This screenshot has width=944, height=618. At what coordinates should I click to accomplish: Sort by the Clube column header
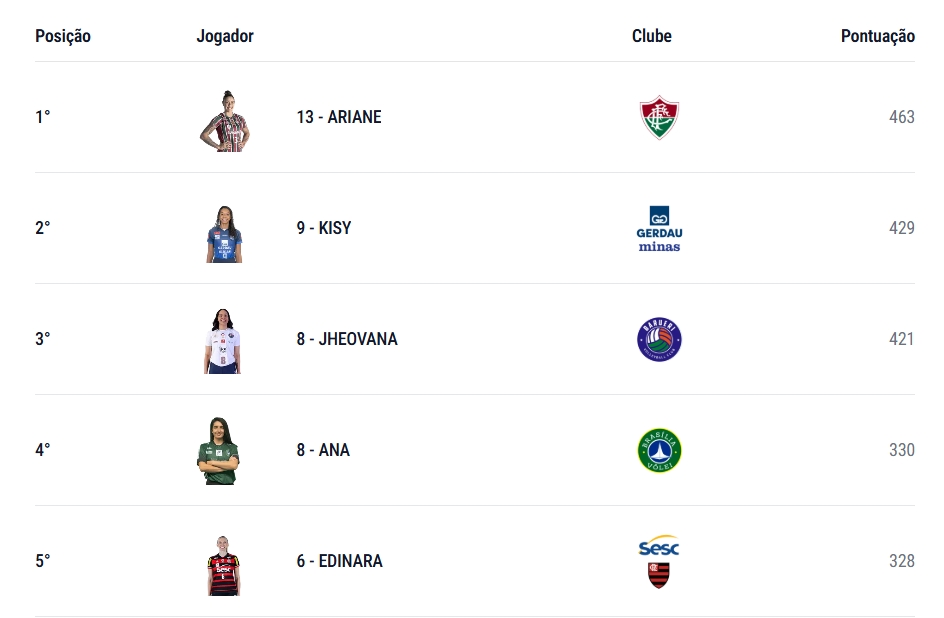(x=651, y=36)
